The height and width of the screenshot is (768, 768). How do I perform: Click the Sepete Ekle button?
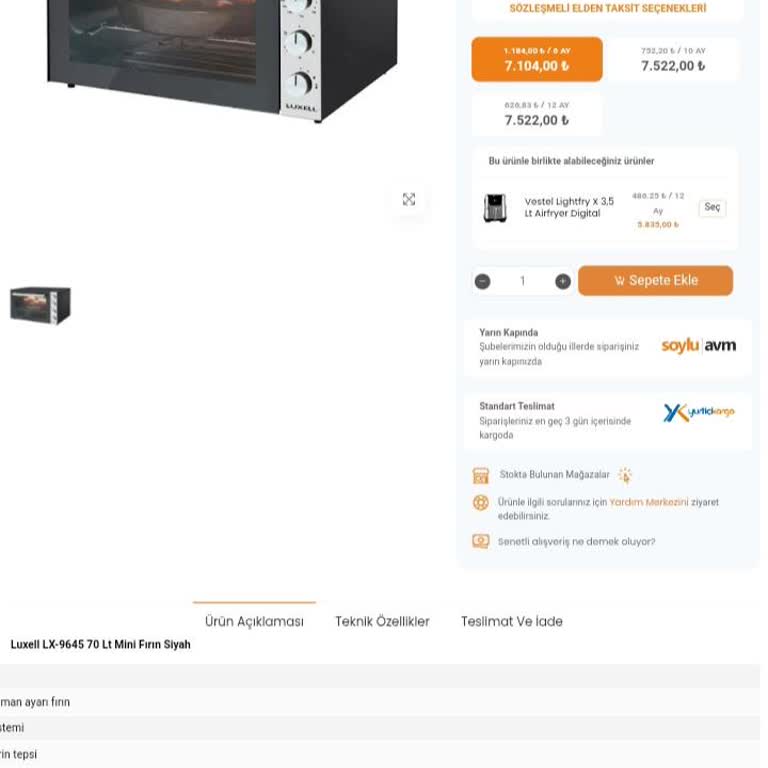pos(655,281)
